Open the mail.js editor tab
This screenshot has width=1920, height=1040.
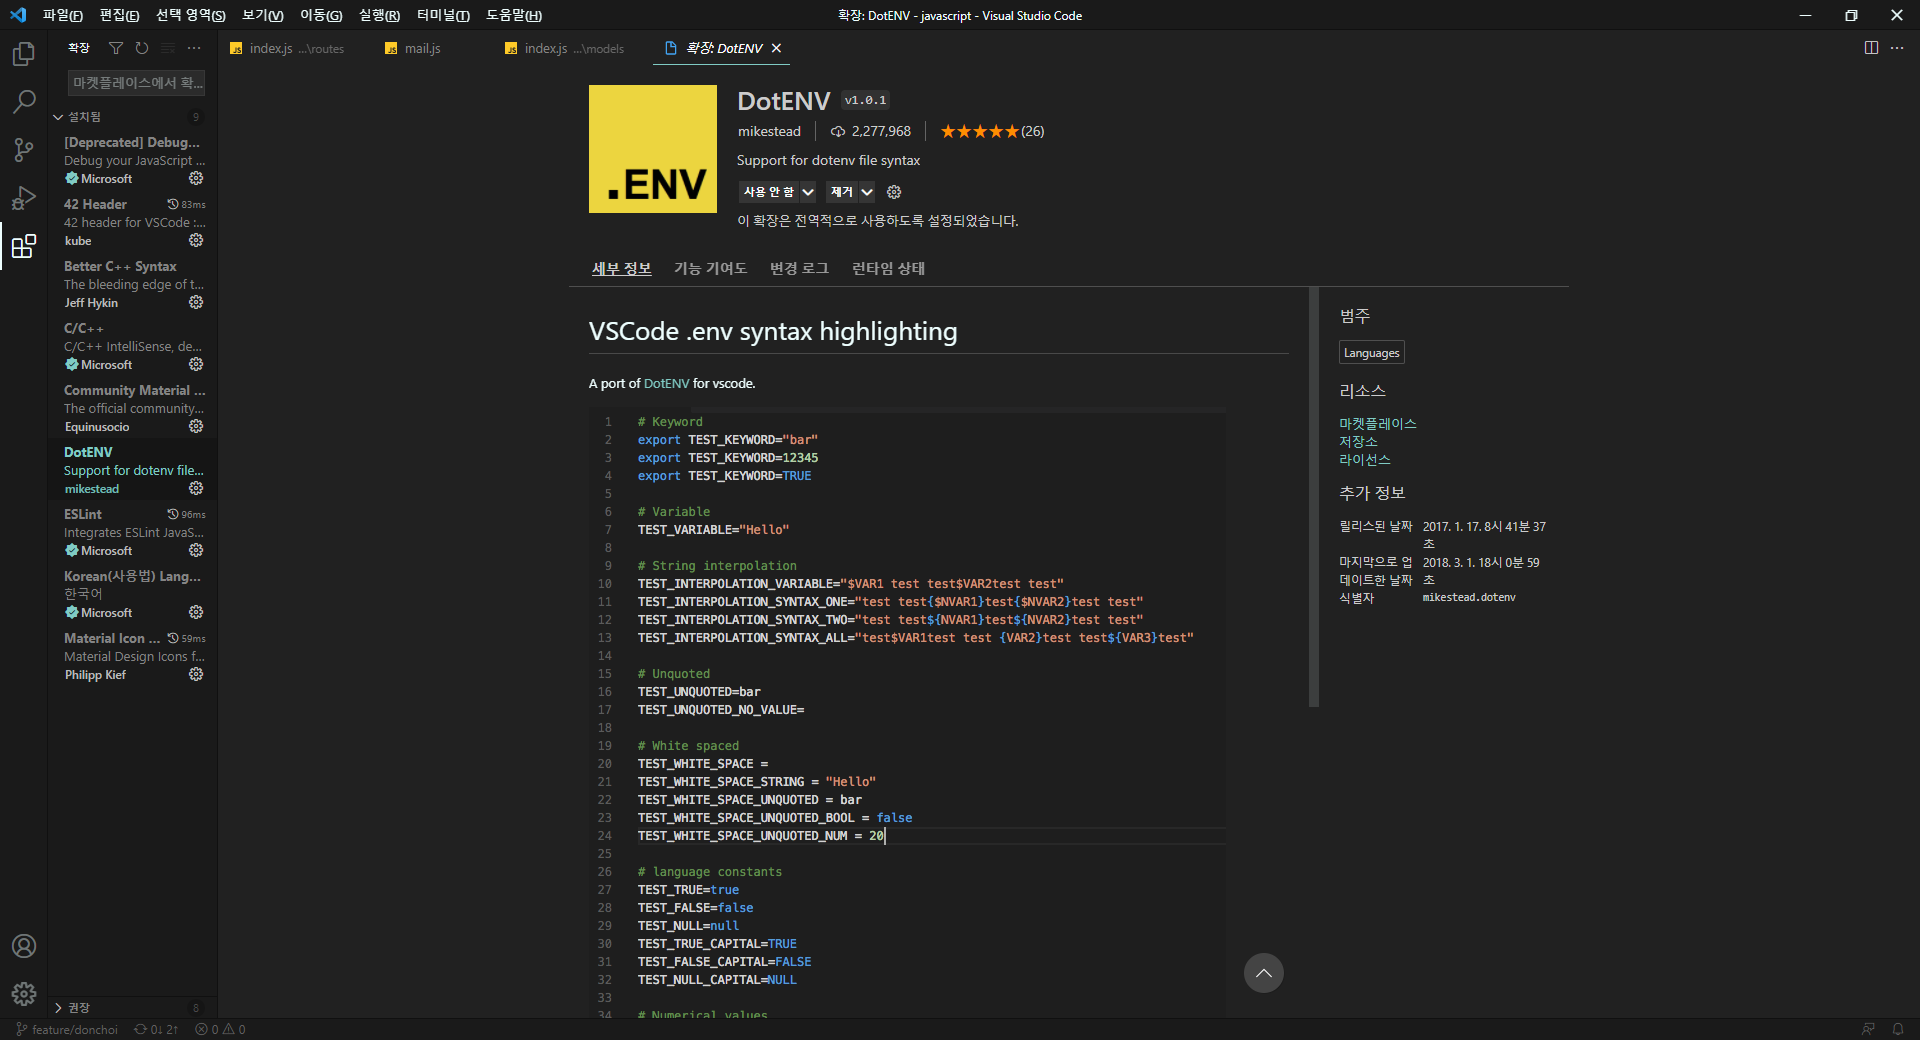click(423, 48)
